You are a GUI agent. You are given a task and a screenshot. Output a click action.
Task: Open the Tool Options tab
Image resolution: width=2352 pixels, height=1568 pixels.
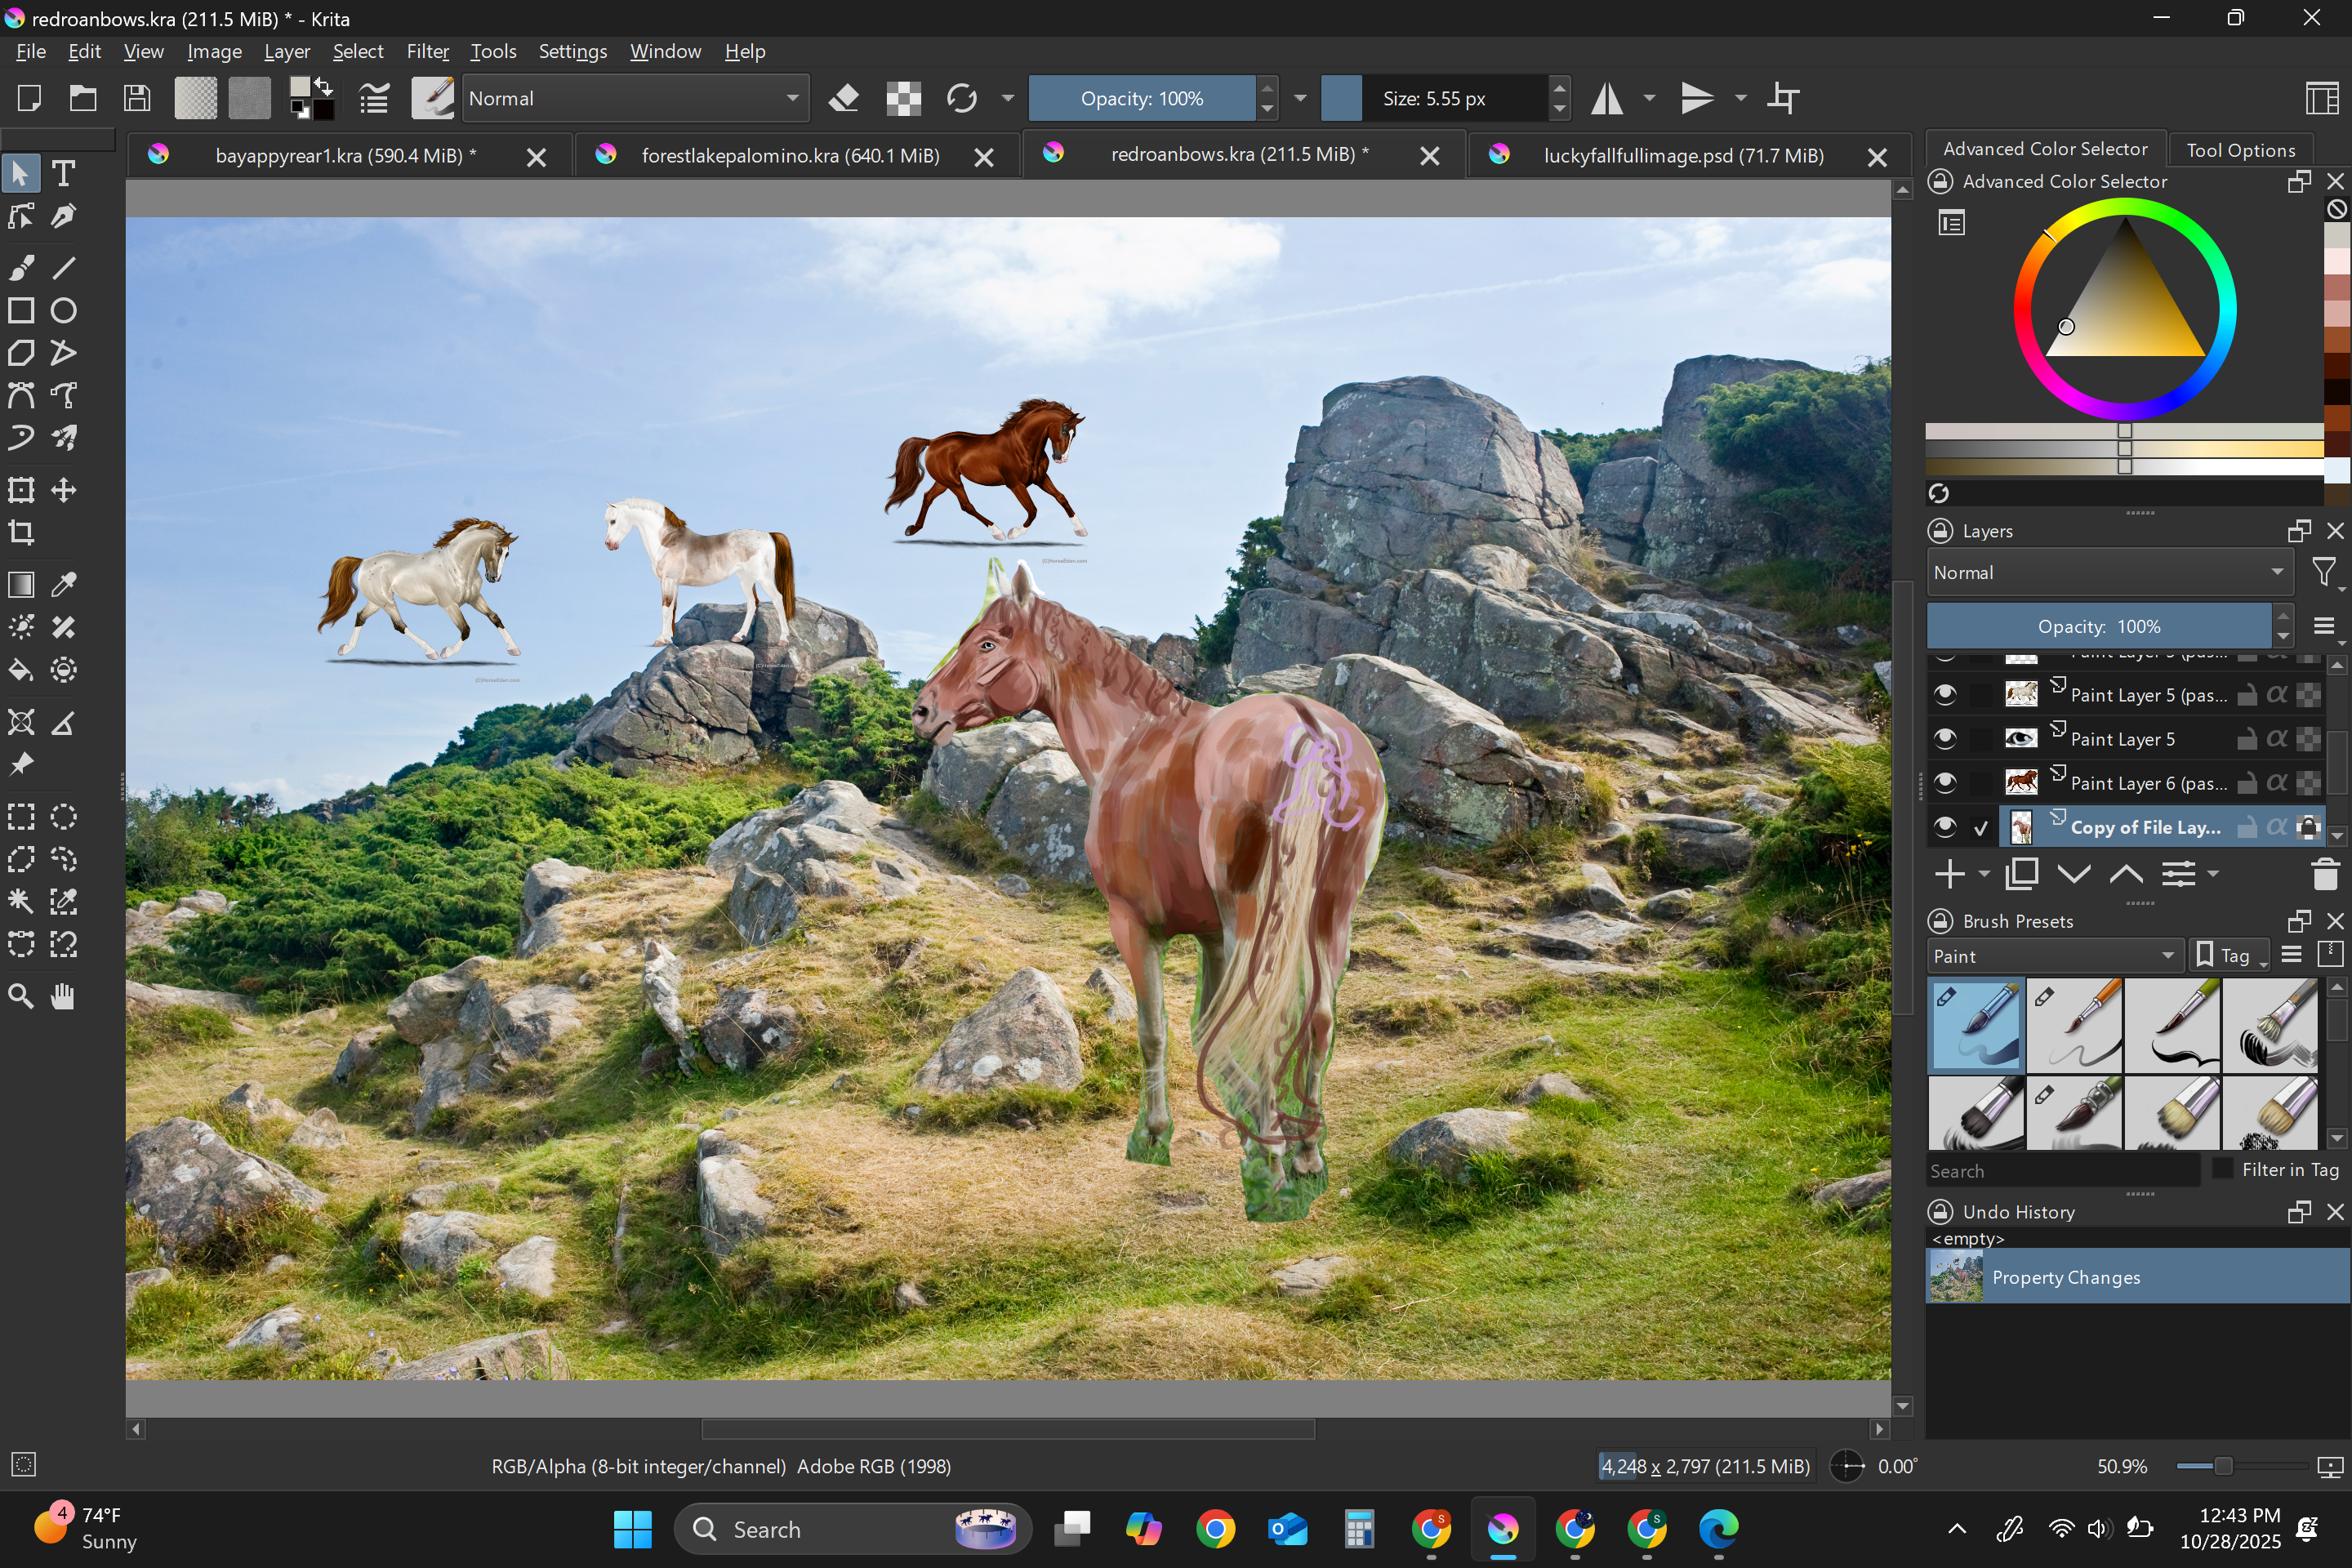2239,150
